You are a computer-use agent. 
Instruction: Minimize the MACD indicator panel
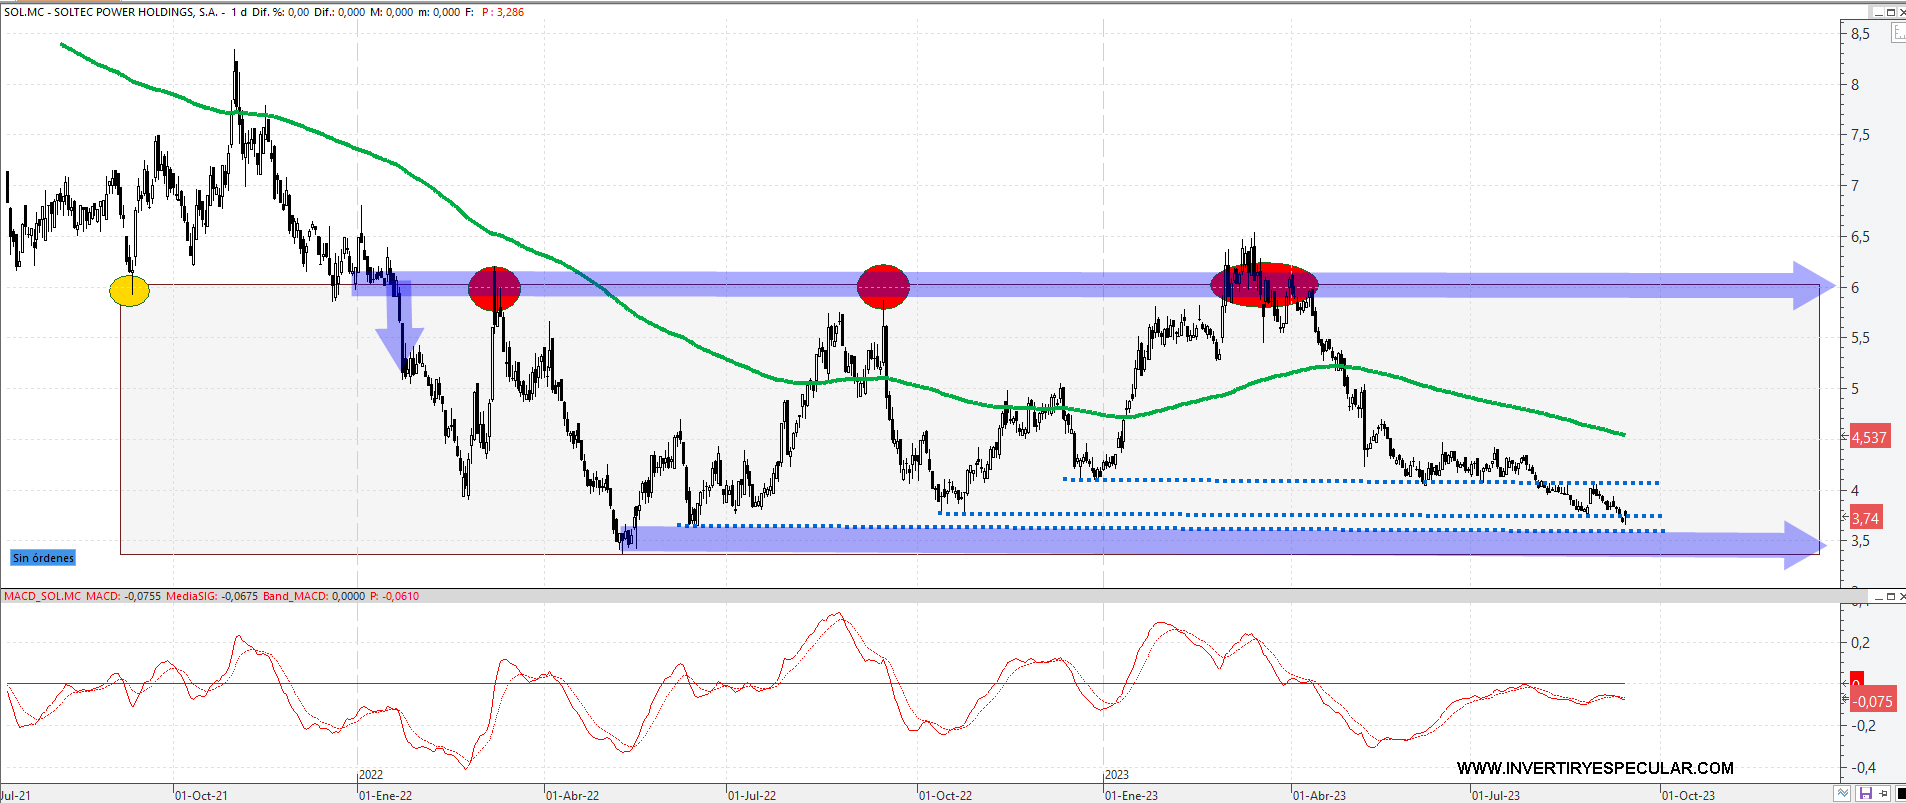(1877, 596)
